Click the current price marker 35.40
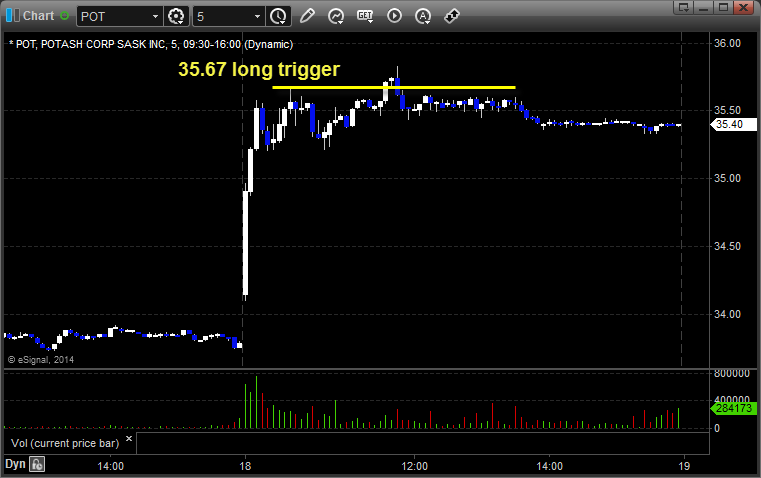 click(733, 124)
